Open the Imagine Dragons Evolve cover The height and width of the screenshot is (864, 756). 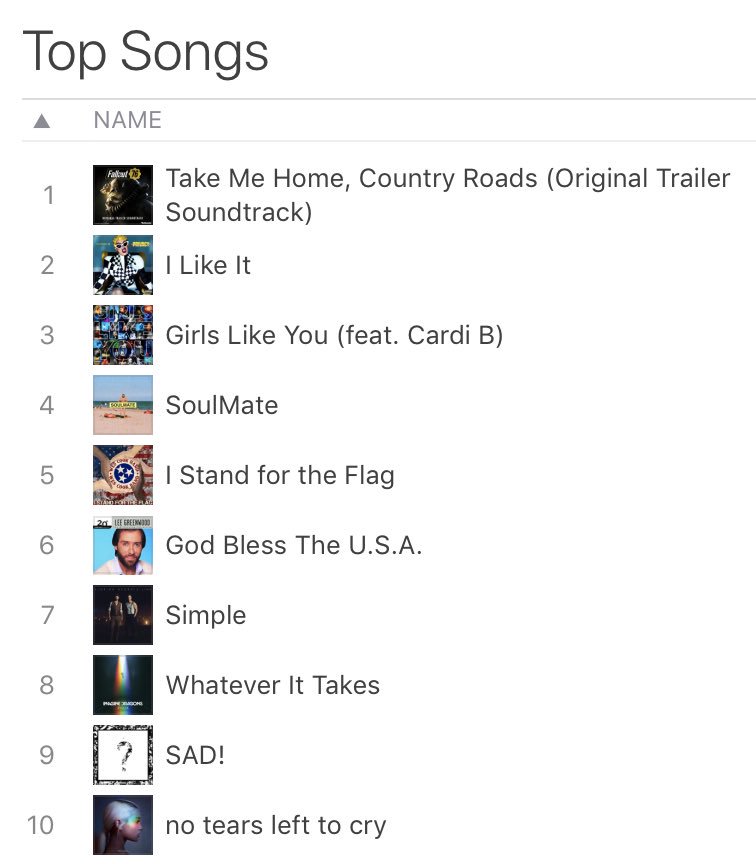(x=123, y=685)
